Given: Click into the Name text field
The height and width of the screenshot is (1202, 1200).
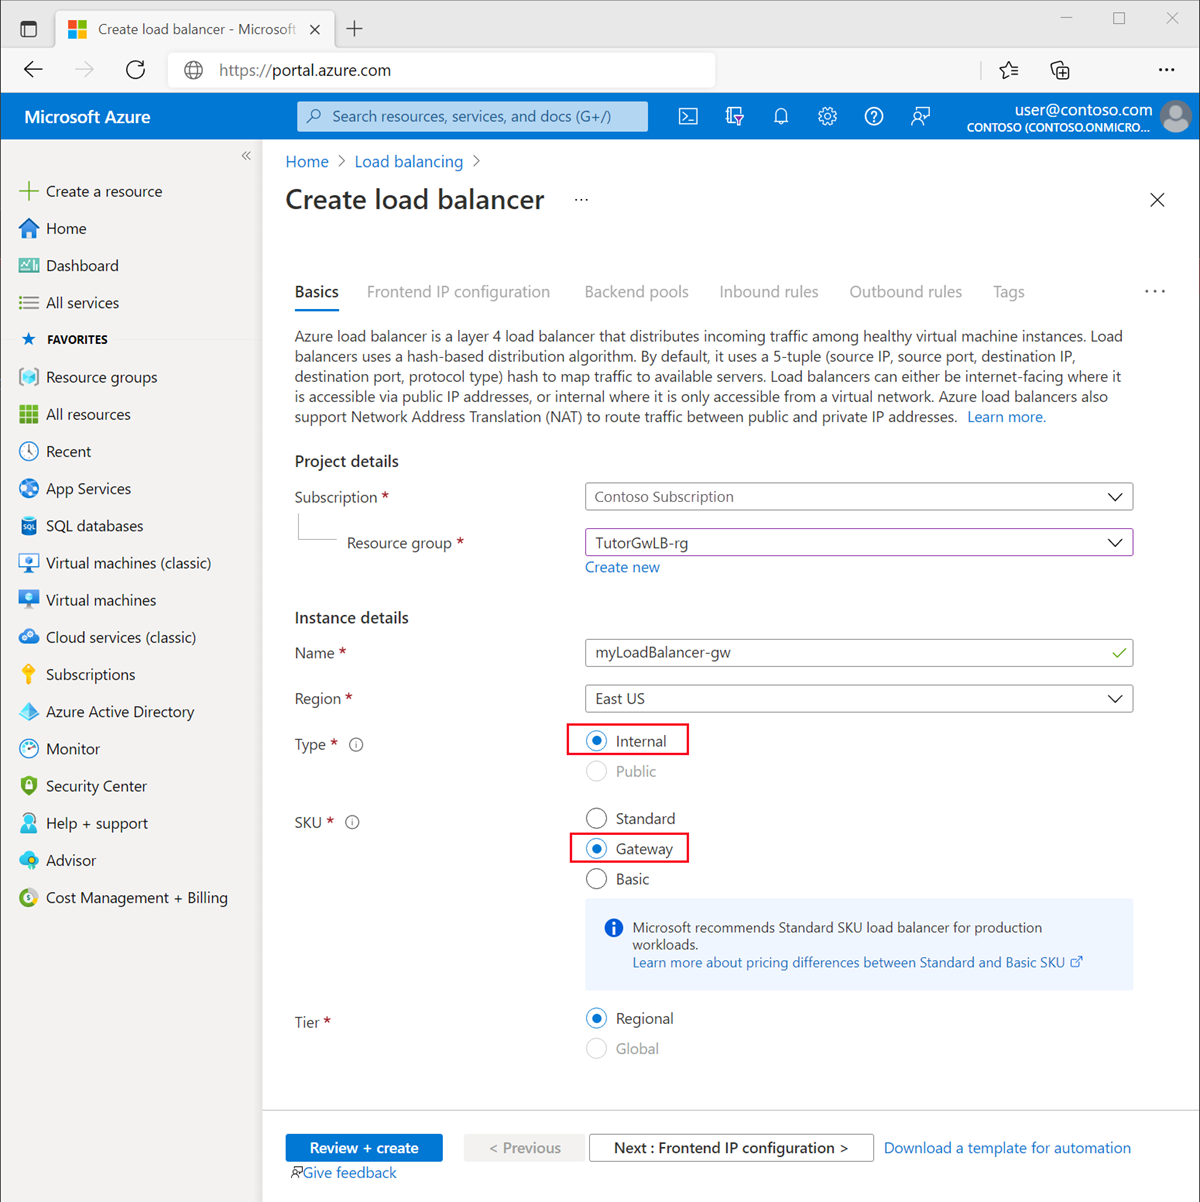Looking at the screenshot, I should tap(850, 653).
